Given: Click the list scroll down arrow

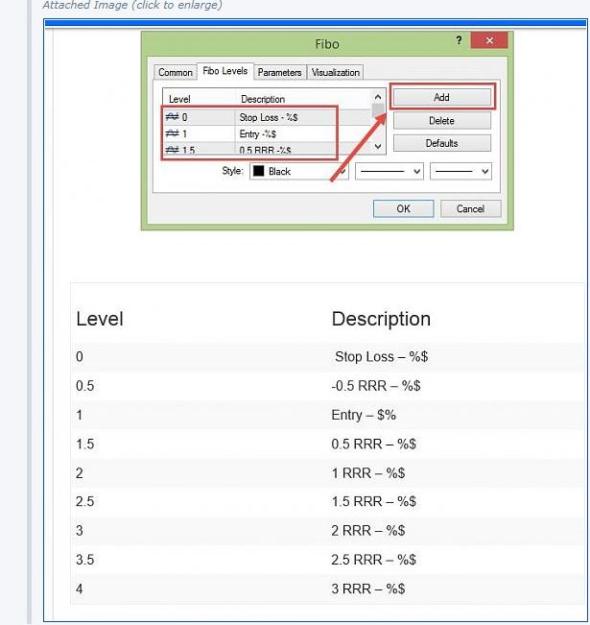Looking at the screenshot, I should point(378,146).
